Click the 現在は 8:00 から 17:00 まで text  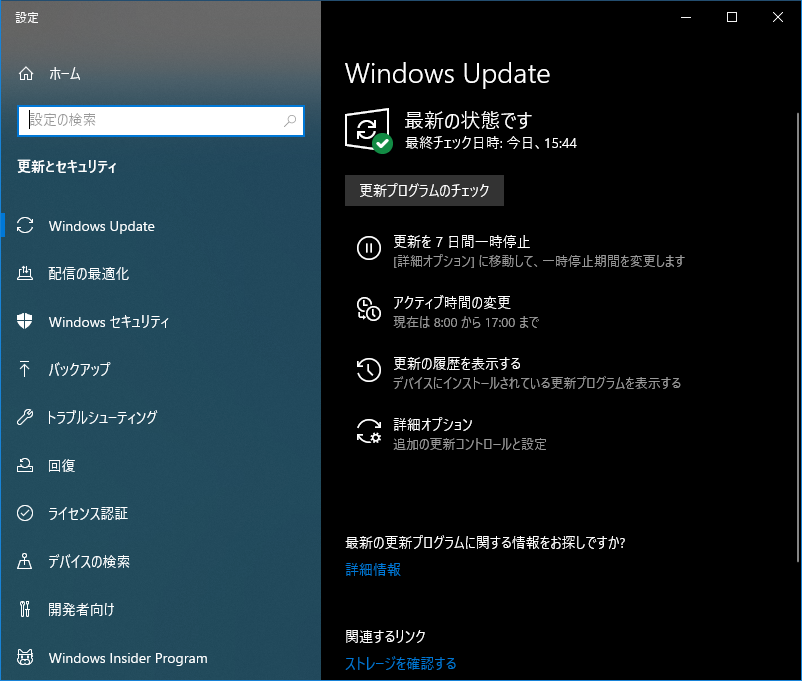(465, 322)
